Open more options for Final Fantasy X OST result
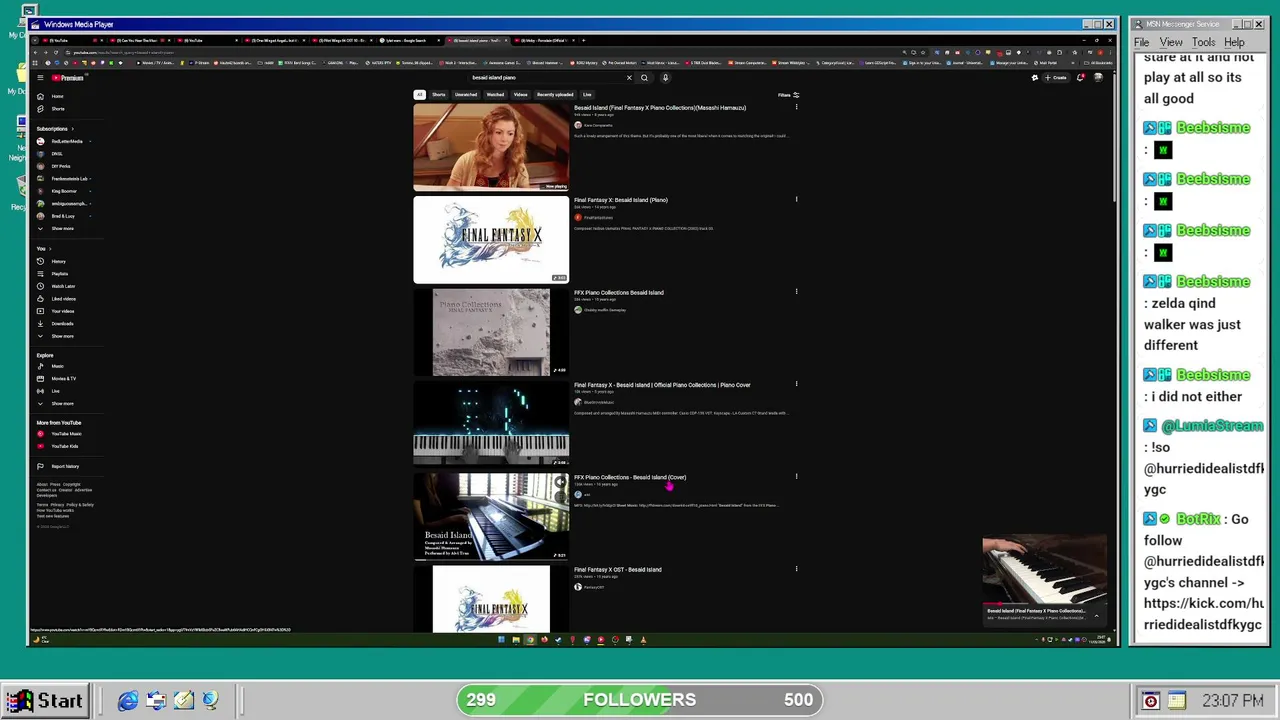This screenshot has width=1280, height=720. point(796,569)
